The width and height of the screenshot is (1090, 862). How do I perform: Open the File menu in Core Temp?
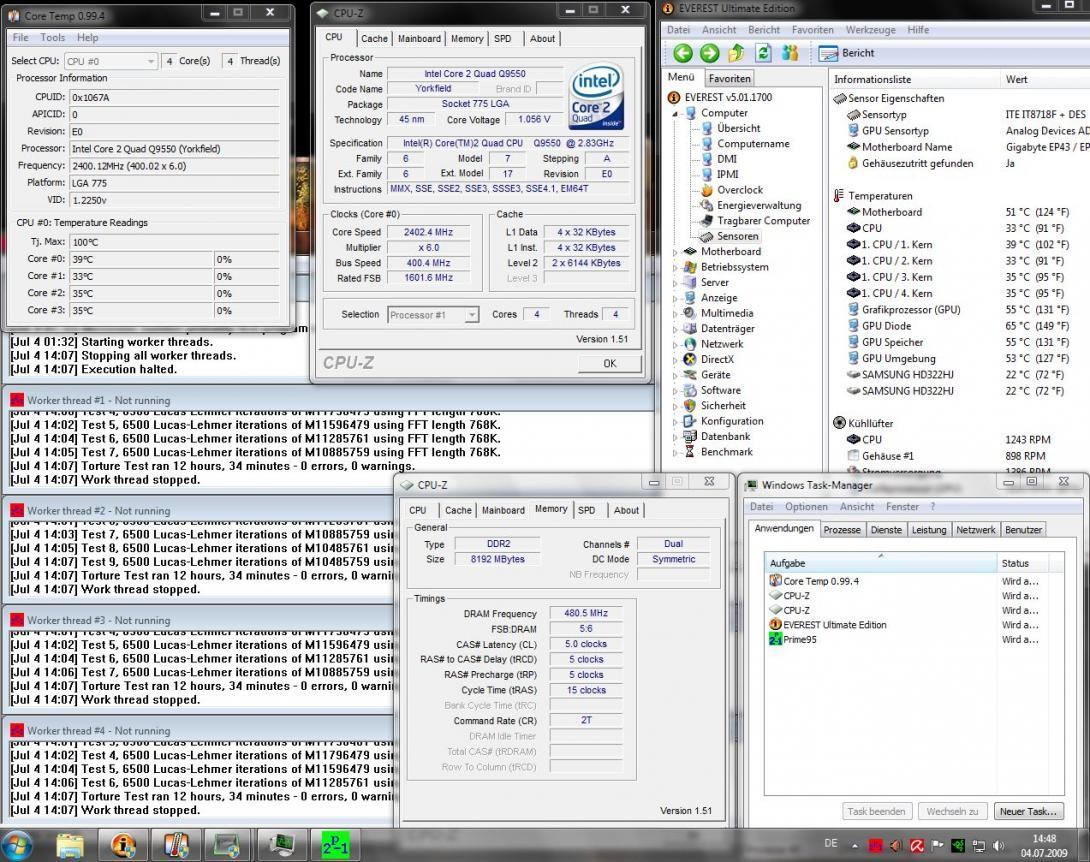(x=20, y=38)
